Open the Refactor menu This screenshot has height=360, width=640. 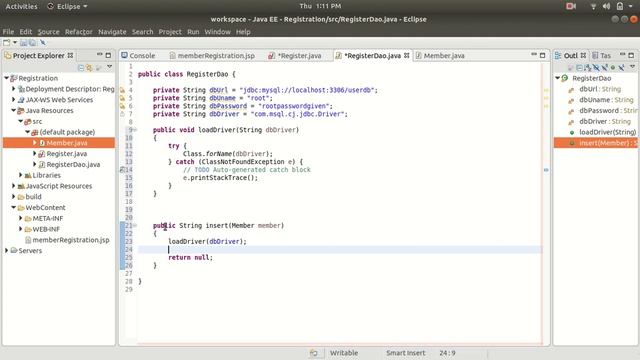tap(79, 32)
